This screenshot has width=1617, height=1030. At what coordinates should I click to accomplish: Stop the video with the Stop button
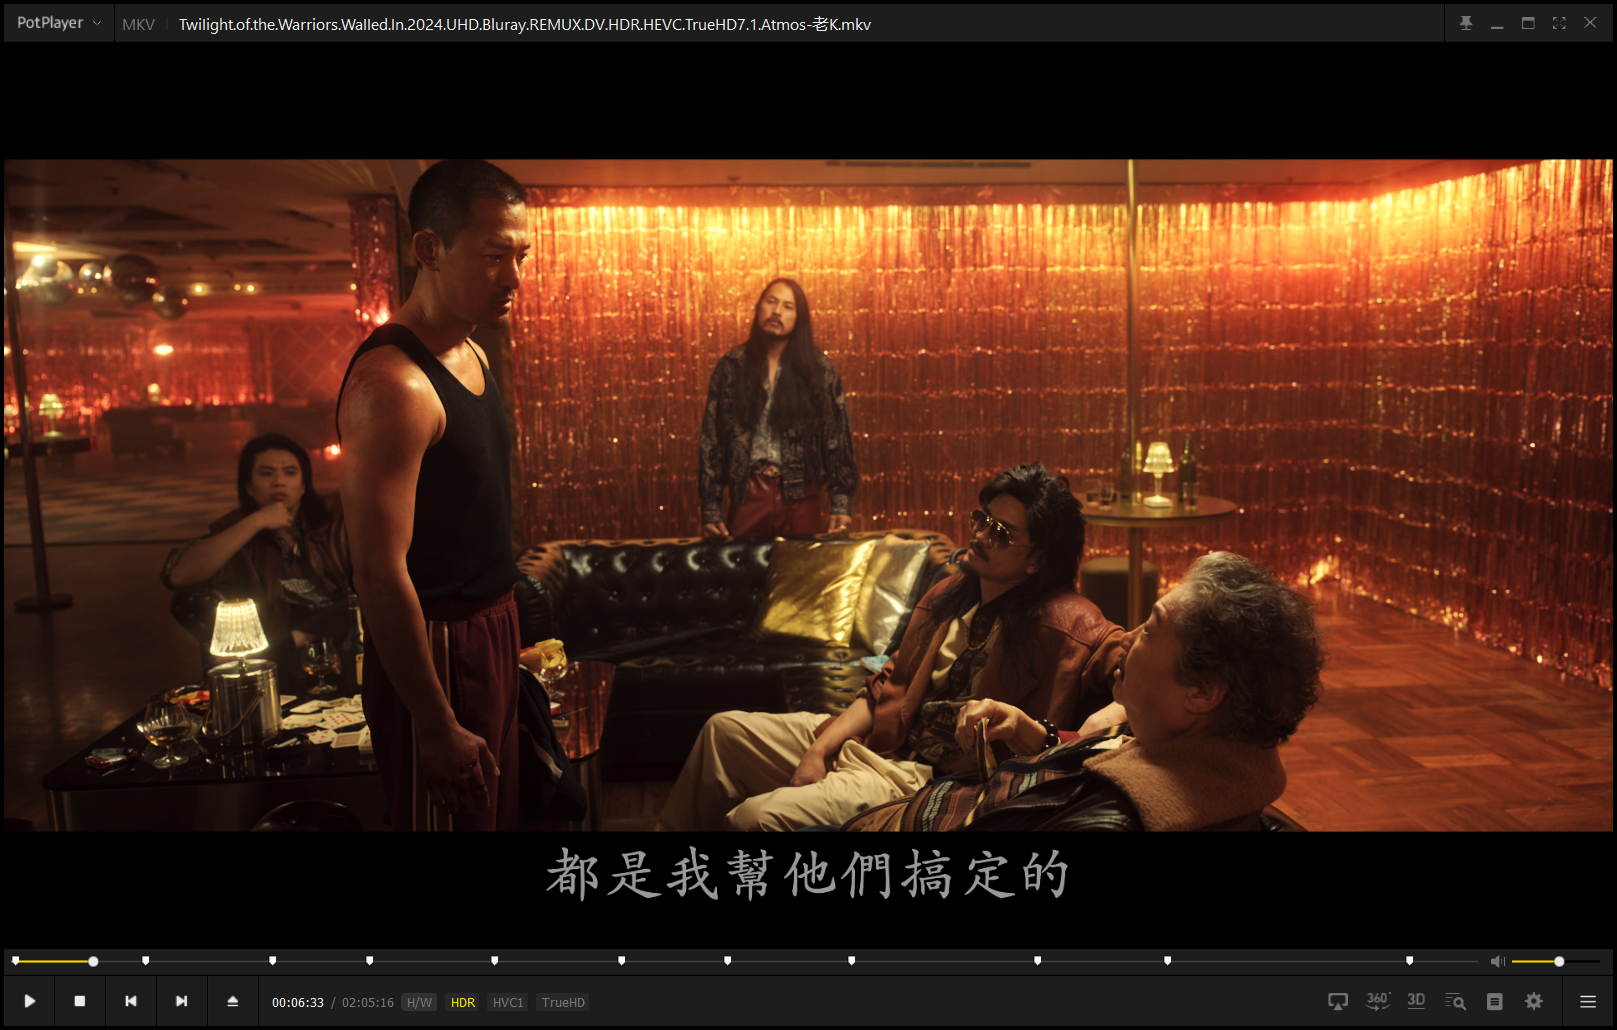(x=80, y=1001)
